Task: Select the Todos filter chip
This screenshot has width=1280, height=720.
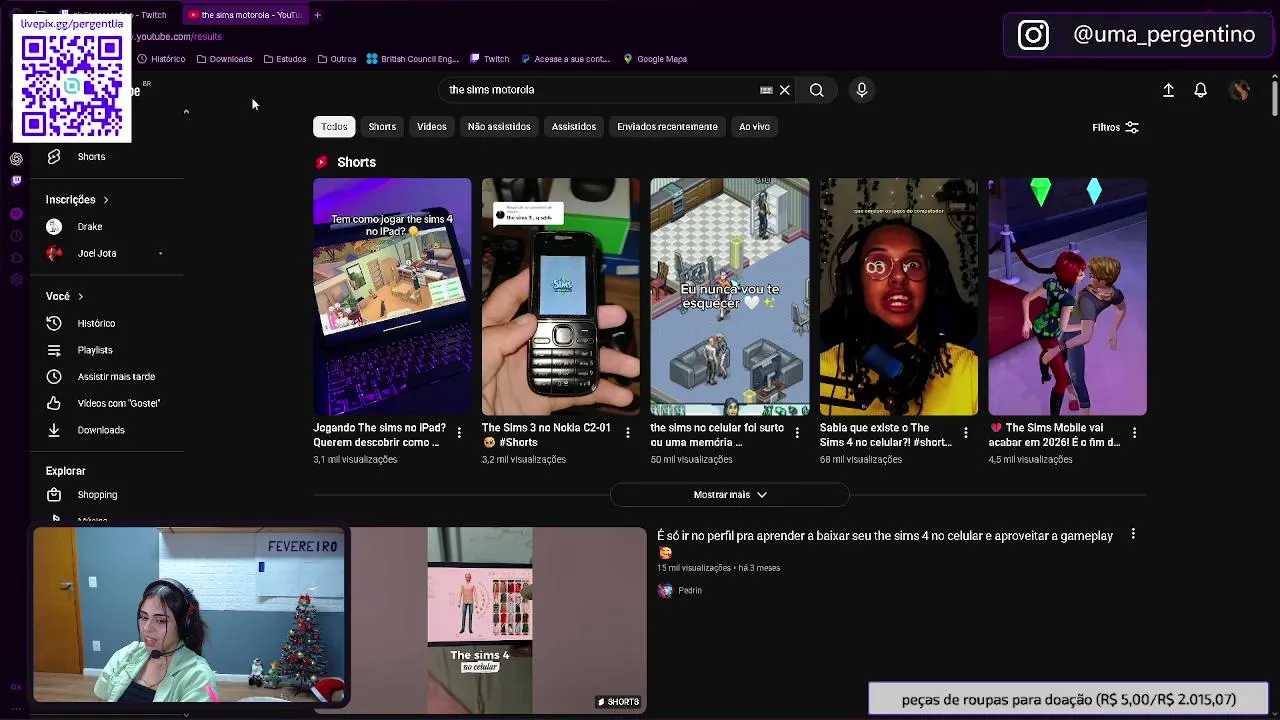Action: [334, 127]
